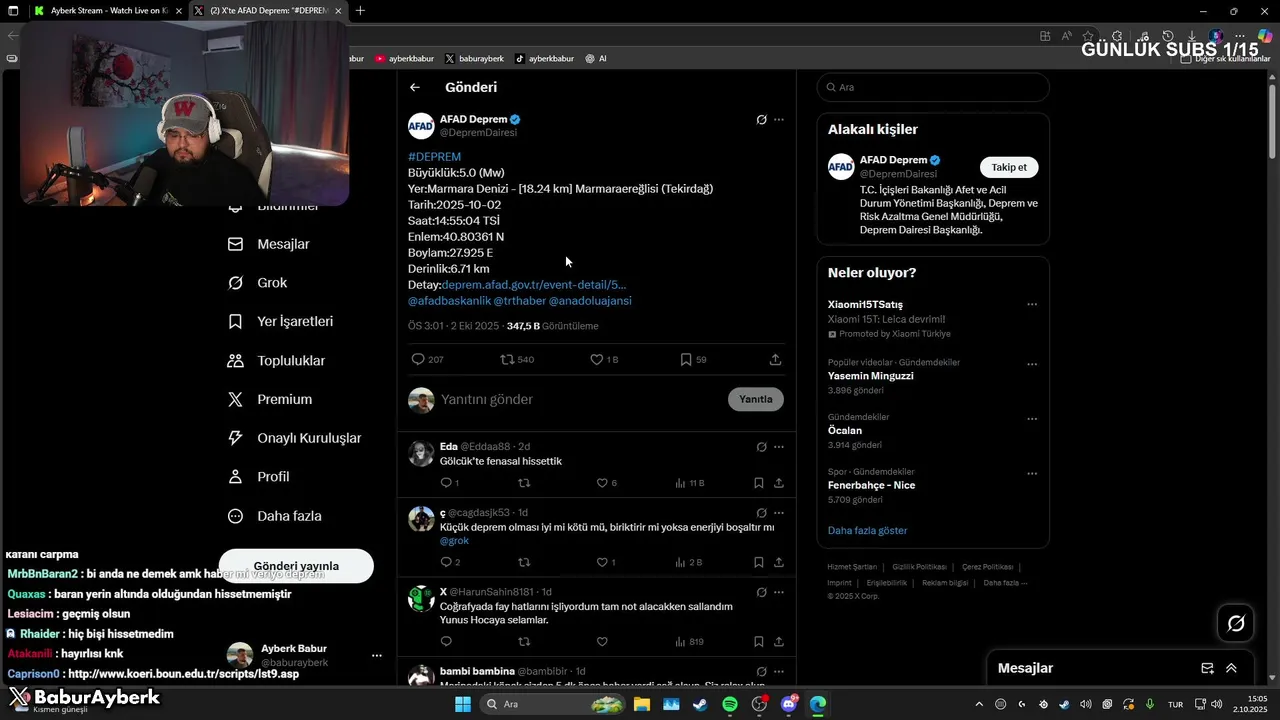This screenshot has height=720, width=1280.
Task: Open the Yasemin Minguzzi trend
Action: [x=871, y=376]
